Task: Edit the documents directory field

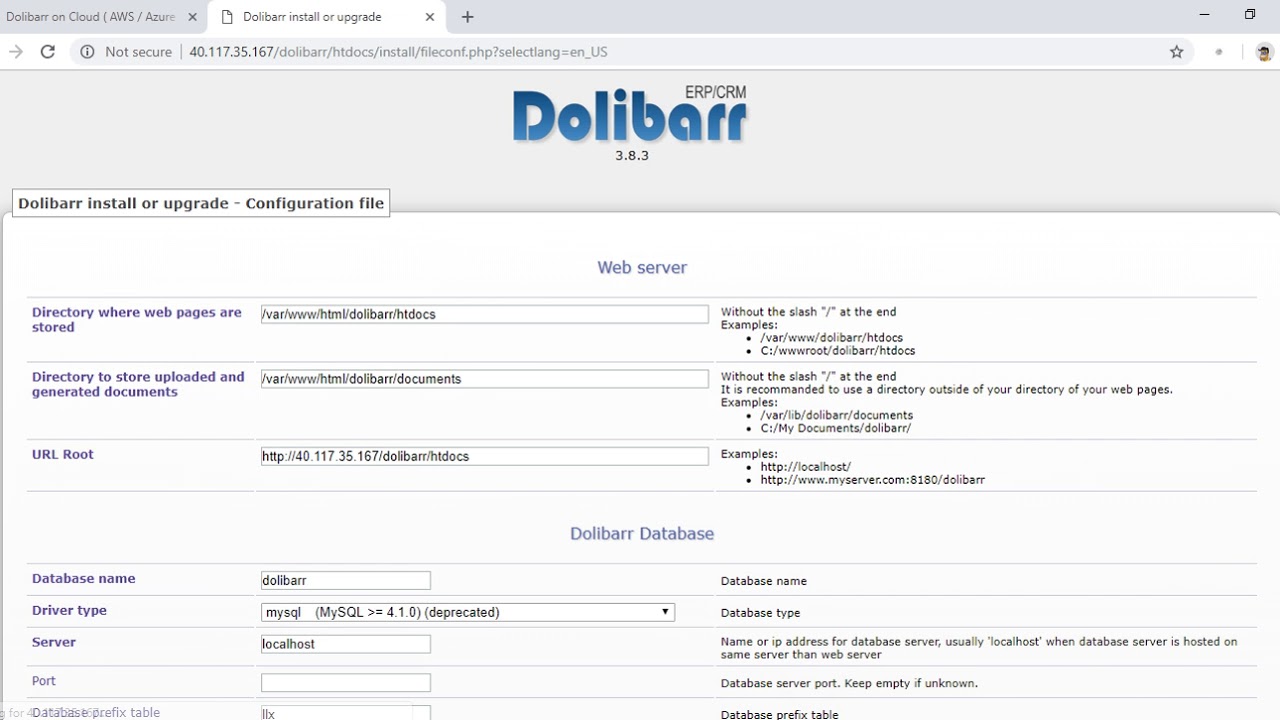Action: point(484,379)
